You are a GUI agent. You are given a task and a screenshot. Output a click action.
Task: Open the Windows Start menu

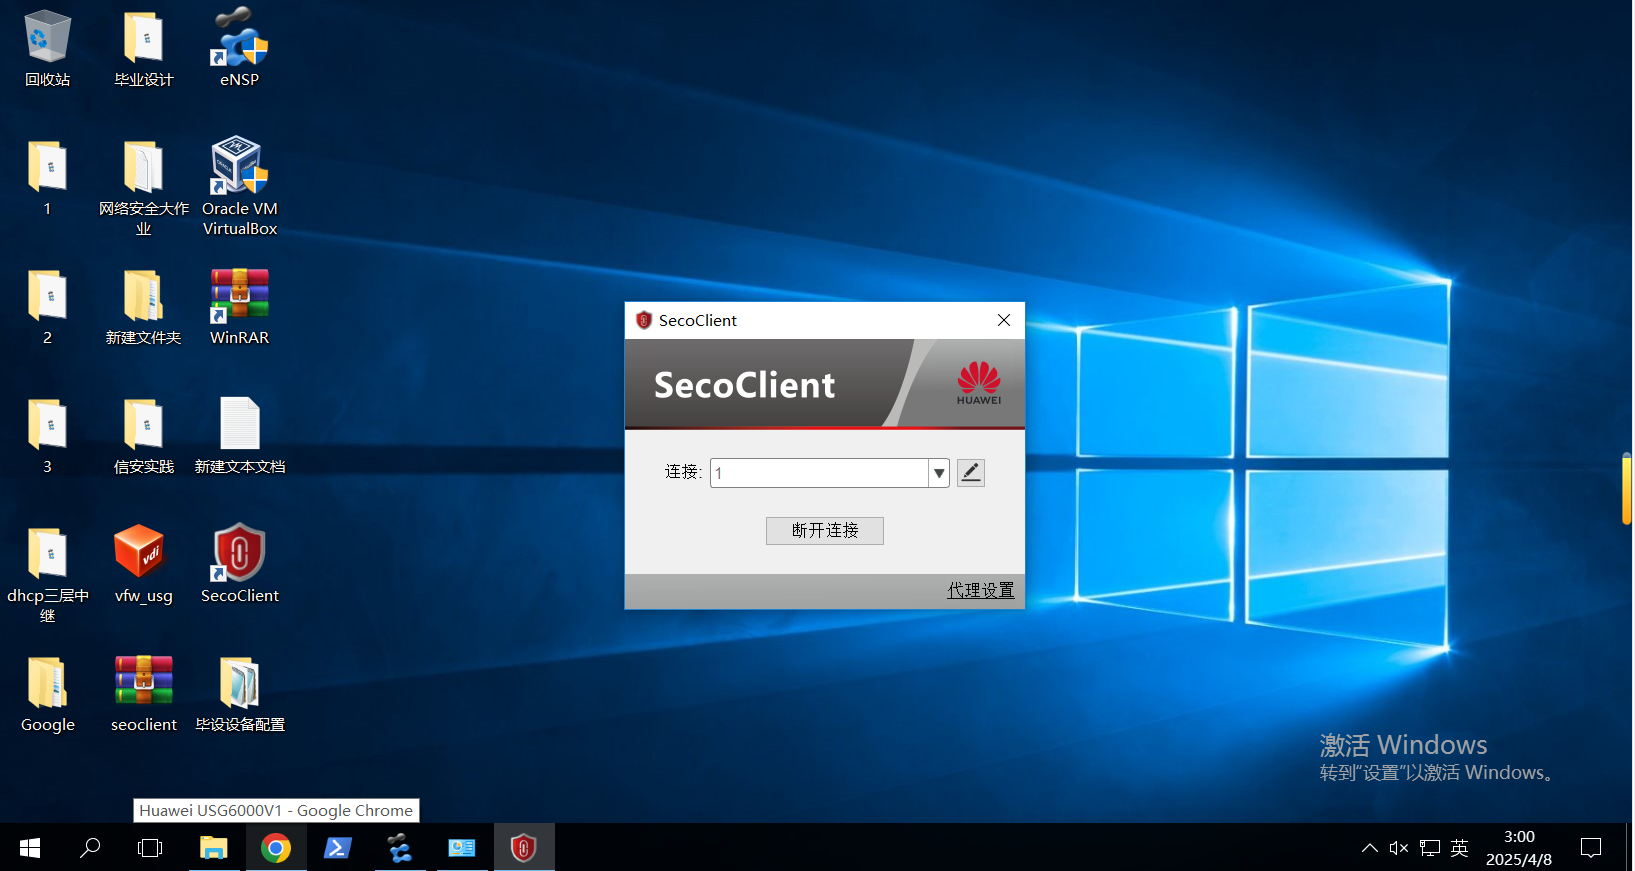pyautogui.click(x=30, y=848)
